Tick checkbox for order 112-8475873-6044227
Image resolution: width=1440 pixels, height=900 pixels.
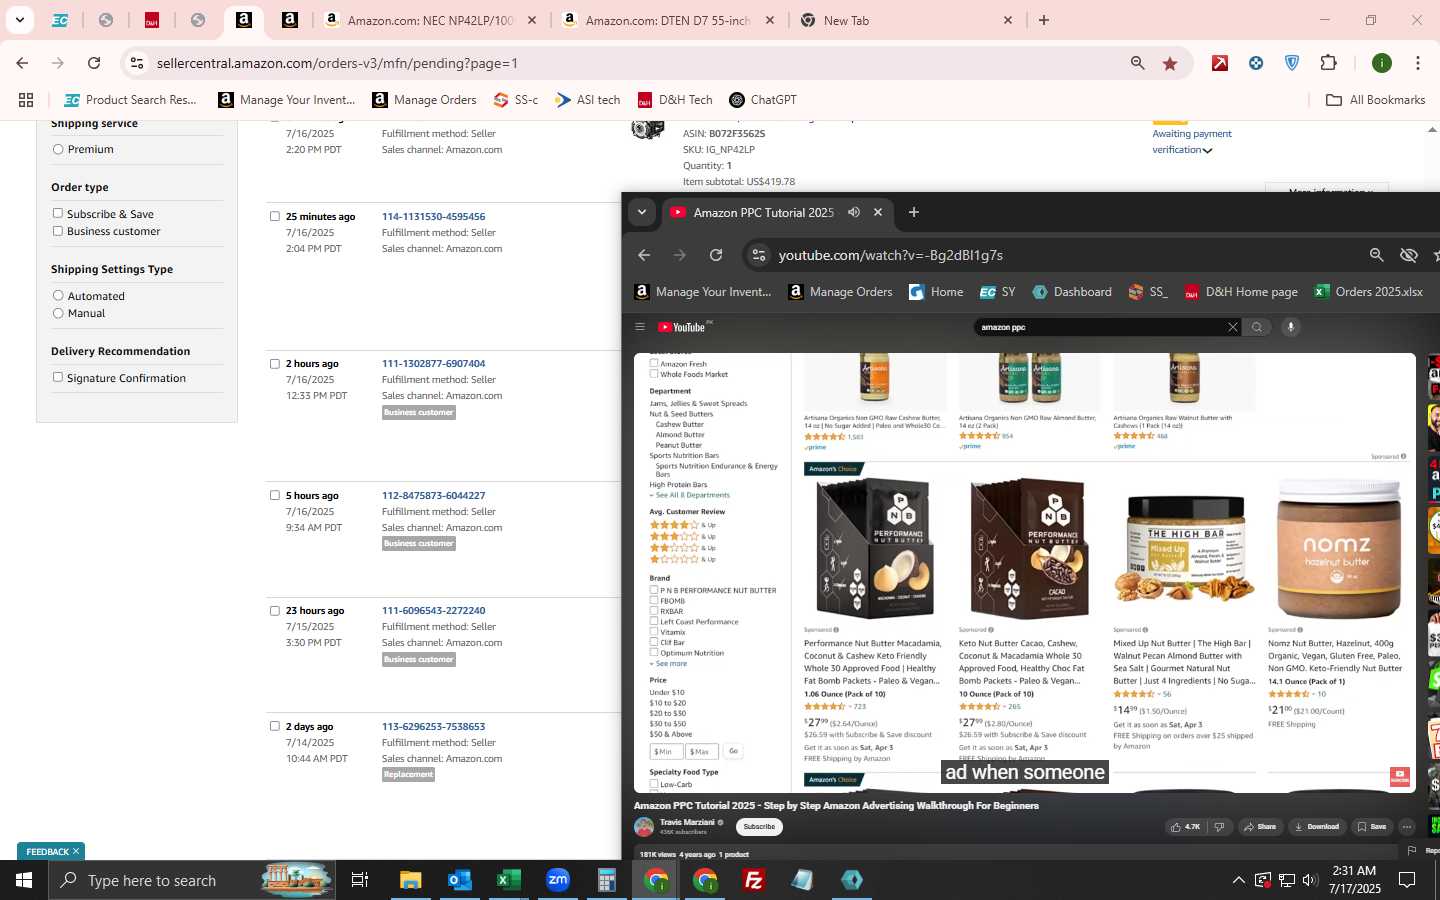[274, 495]
